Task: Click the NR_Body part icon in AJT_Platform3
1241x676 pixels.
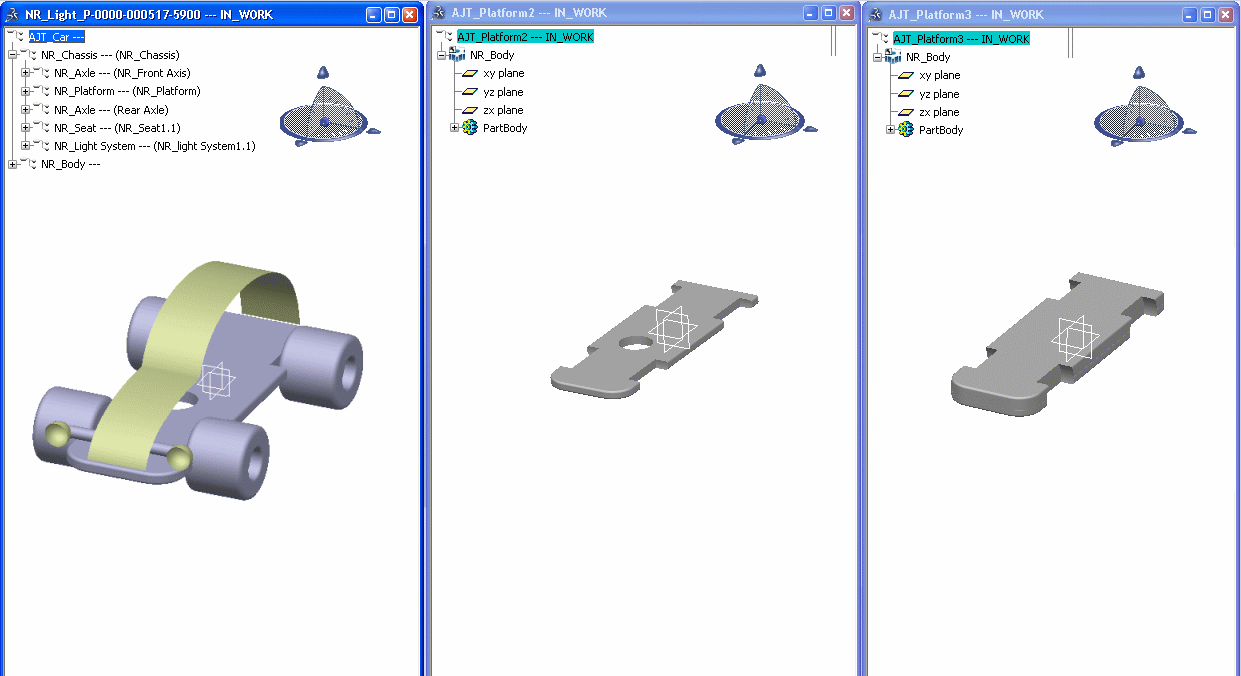Action: click(893, 56)
